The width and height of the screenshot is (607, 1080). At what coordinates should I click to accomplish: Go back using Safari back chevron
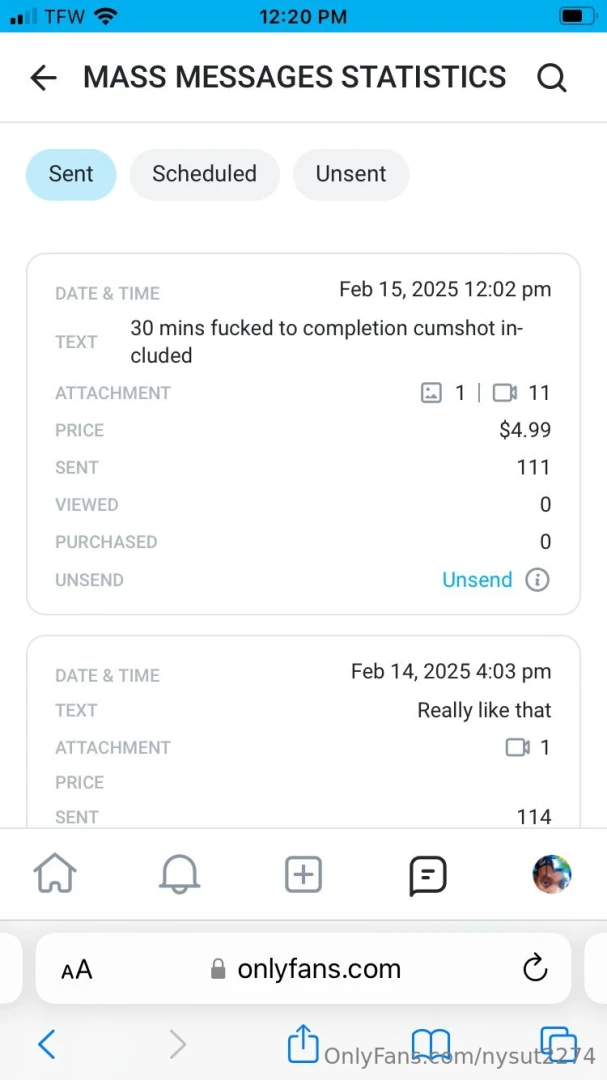47,1044
